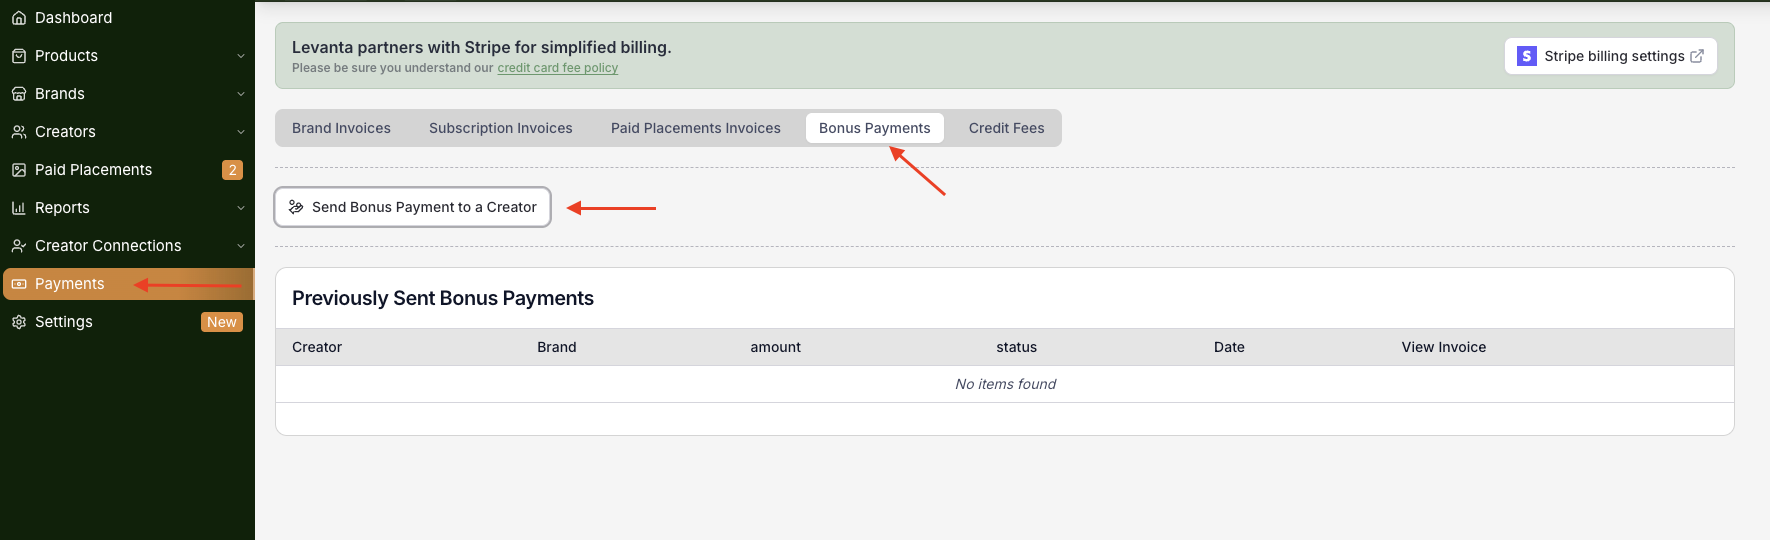Expand the Brands submenu chevron

pyautogui.click(x=241, y=94)
